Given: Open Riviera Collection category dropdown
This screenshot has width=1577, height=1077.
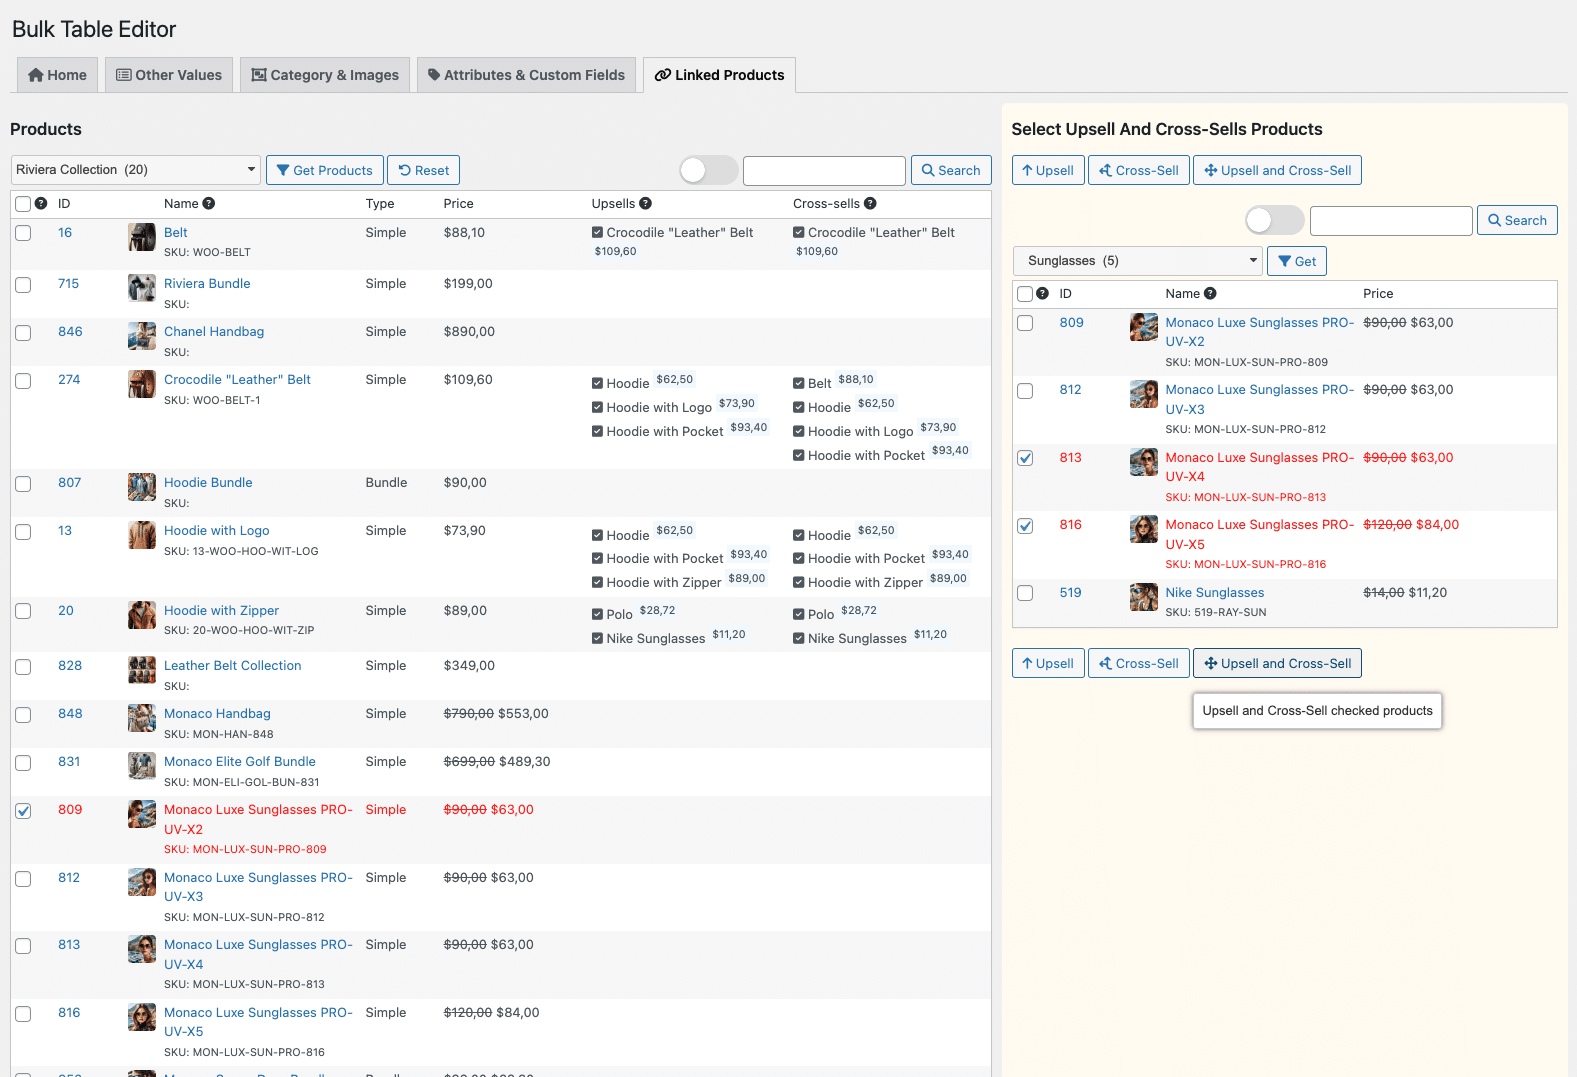Looking at the screenshot, I should pos(136,170).
